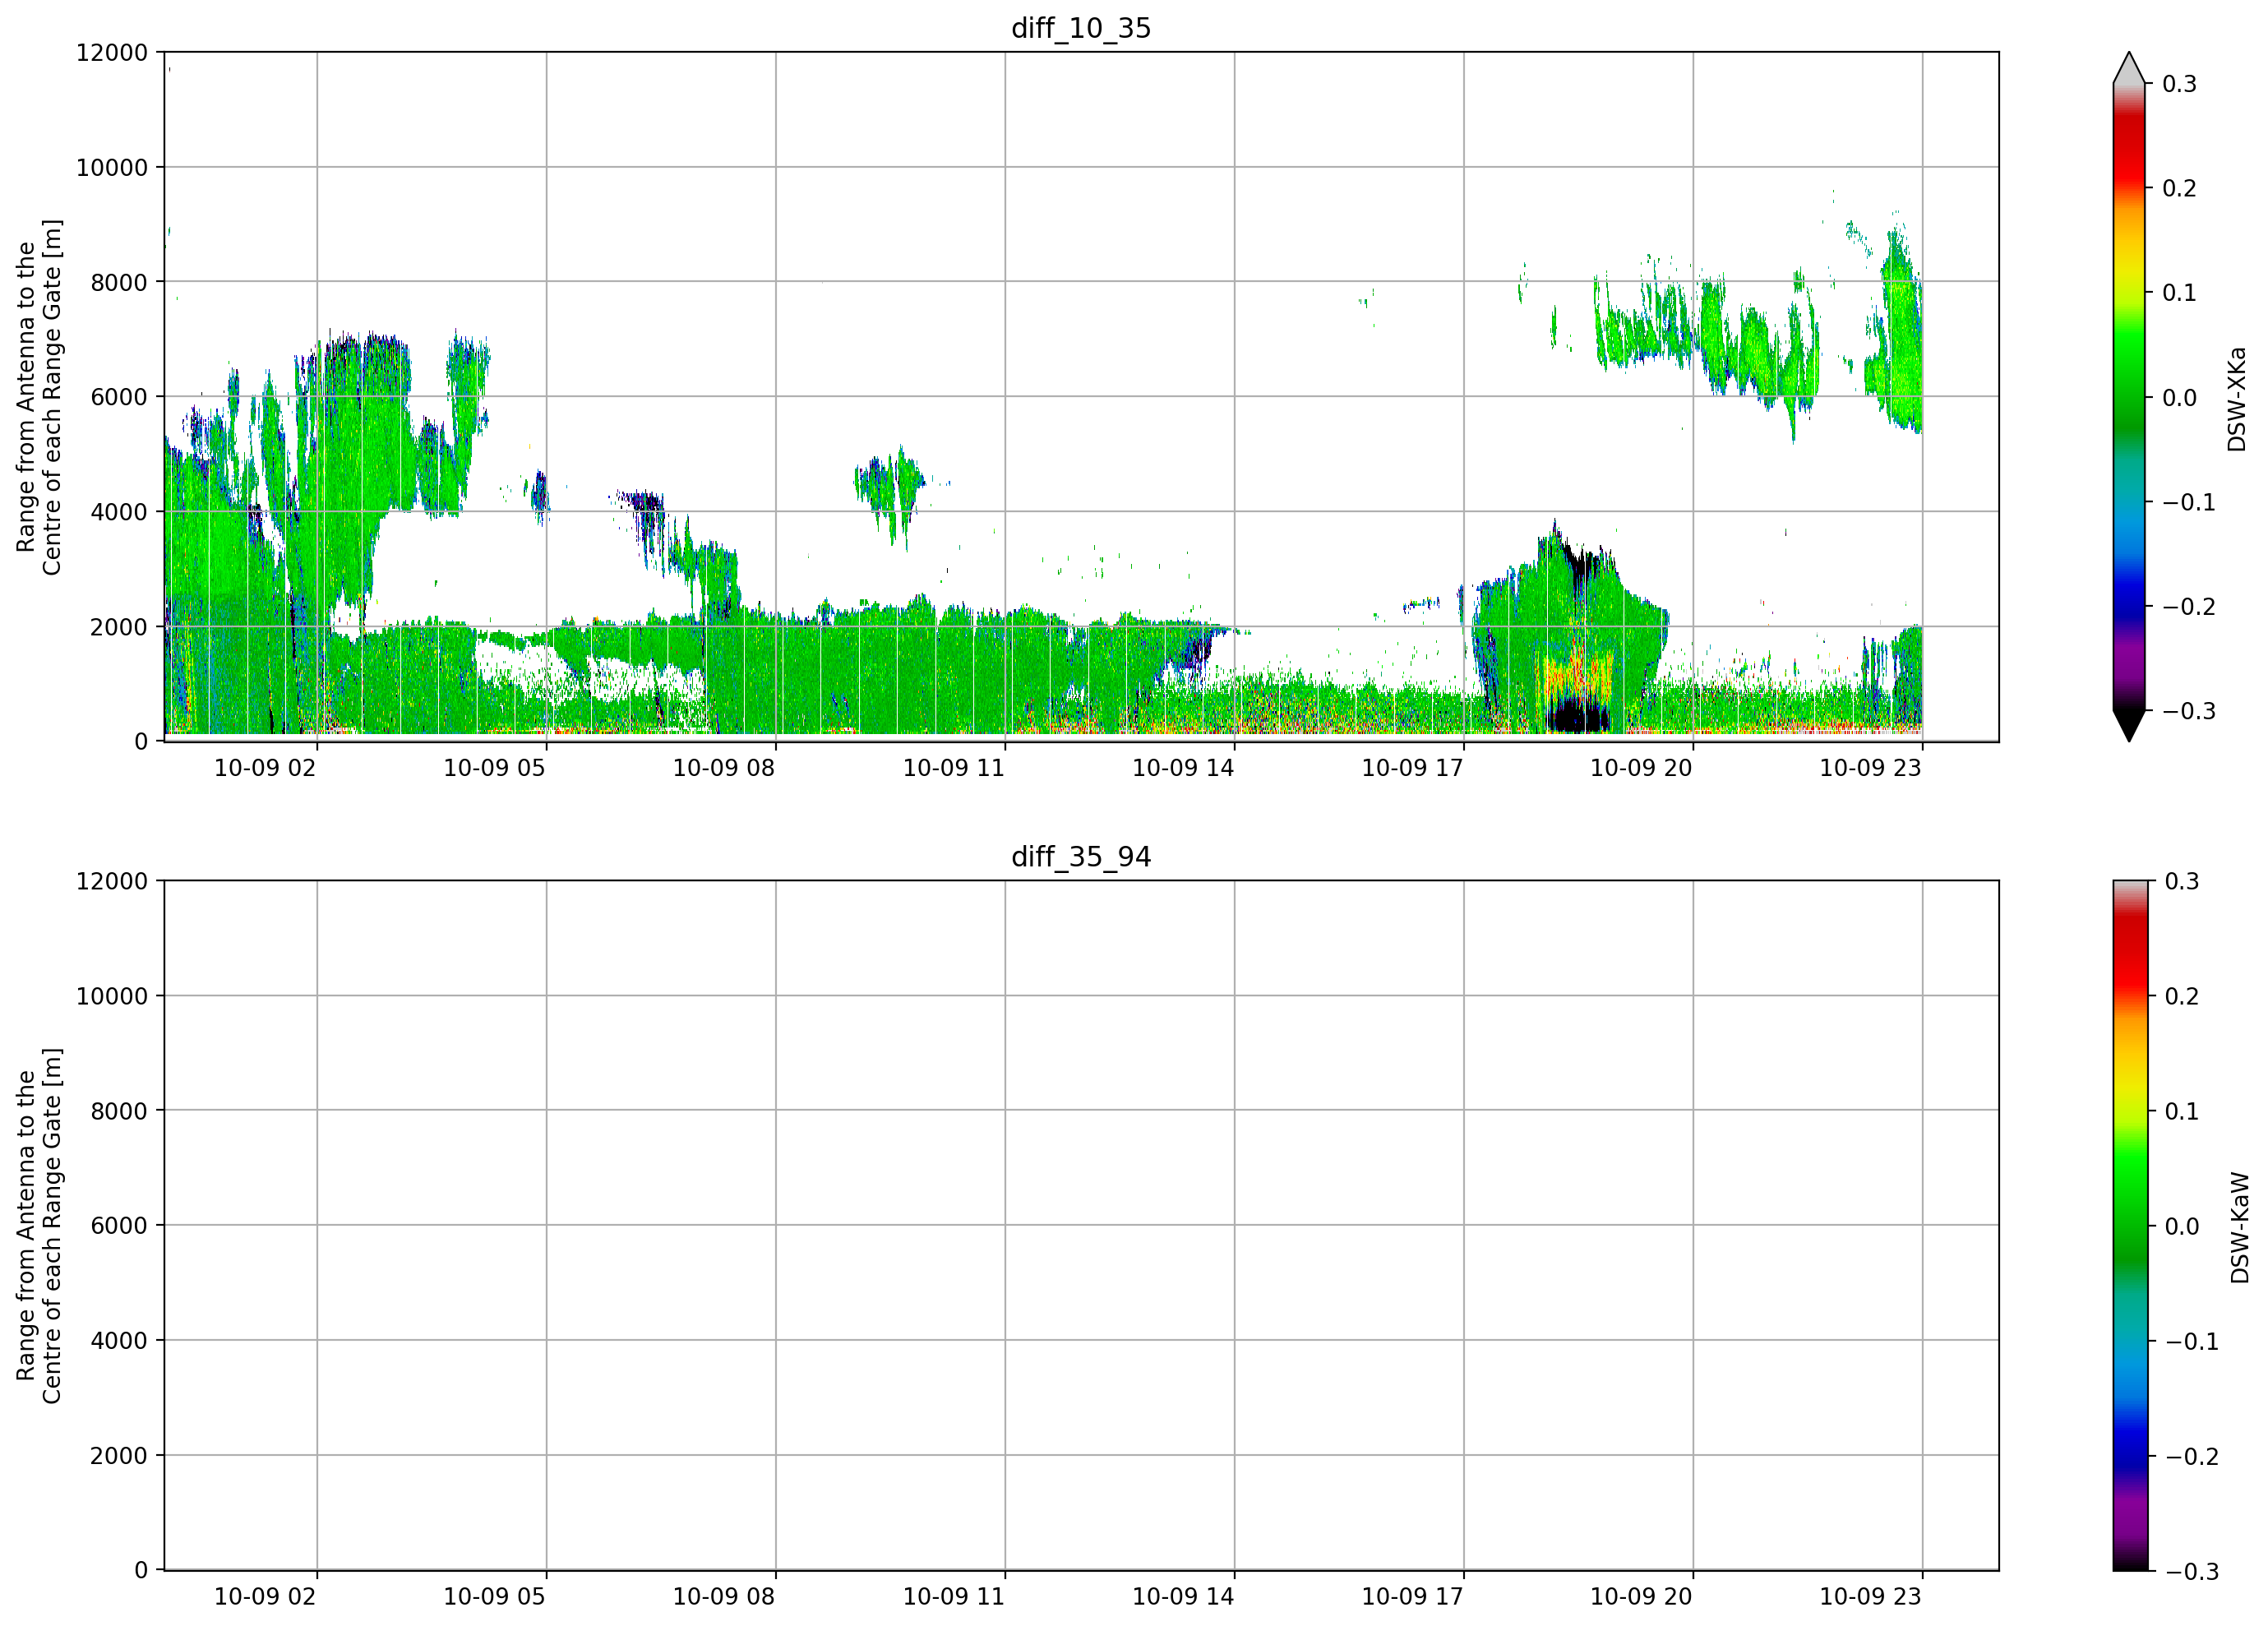This screenshot has width=2268, height=1626.
Task: Click −0.2 tick on DSW-XKa colorbar
Action: click(2189, 607)
